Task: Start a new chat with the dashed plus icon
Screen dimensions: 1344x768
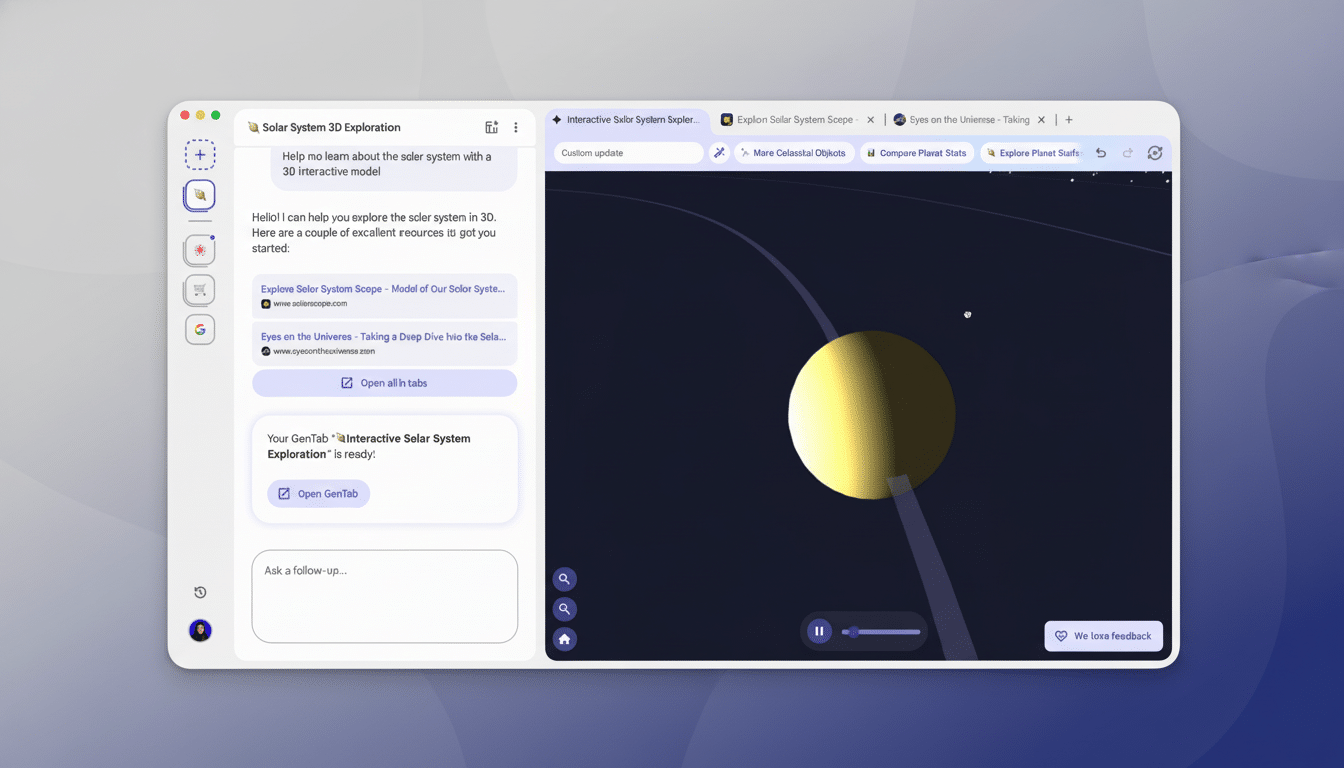Action: (x=200, y=154)
